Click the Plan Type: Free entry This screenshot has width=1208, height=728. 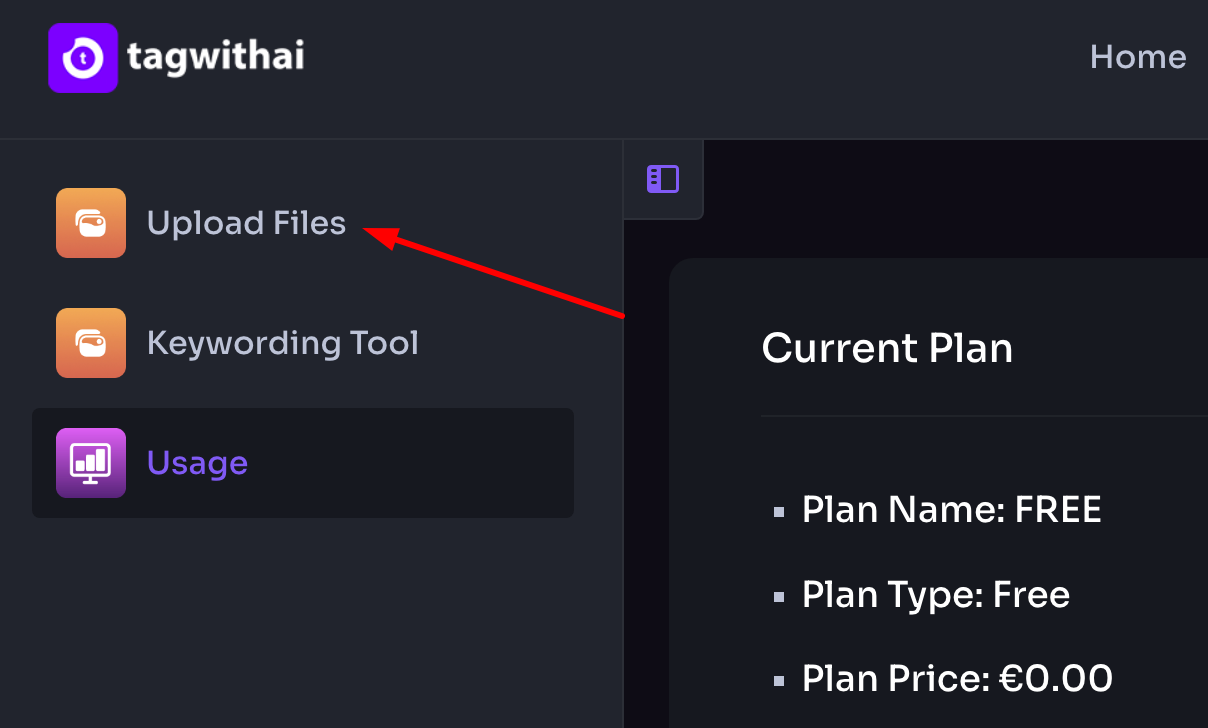(935, 594)
